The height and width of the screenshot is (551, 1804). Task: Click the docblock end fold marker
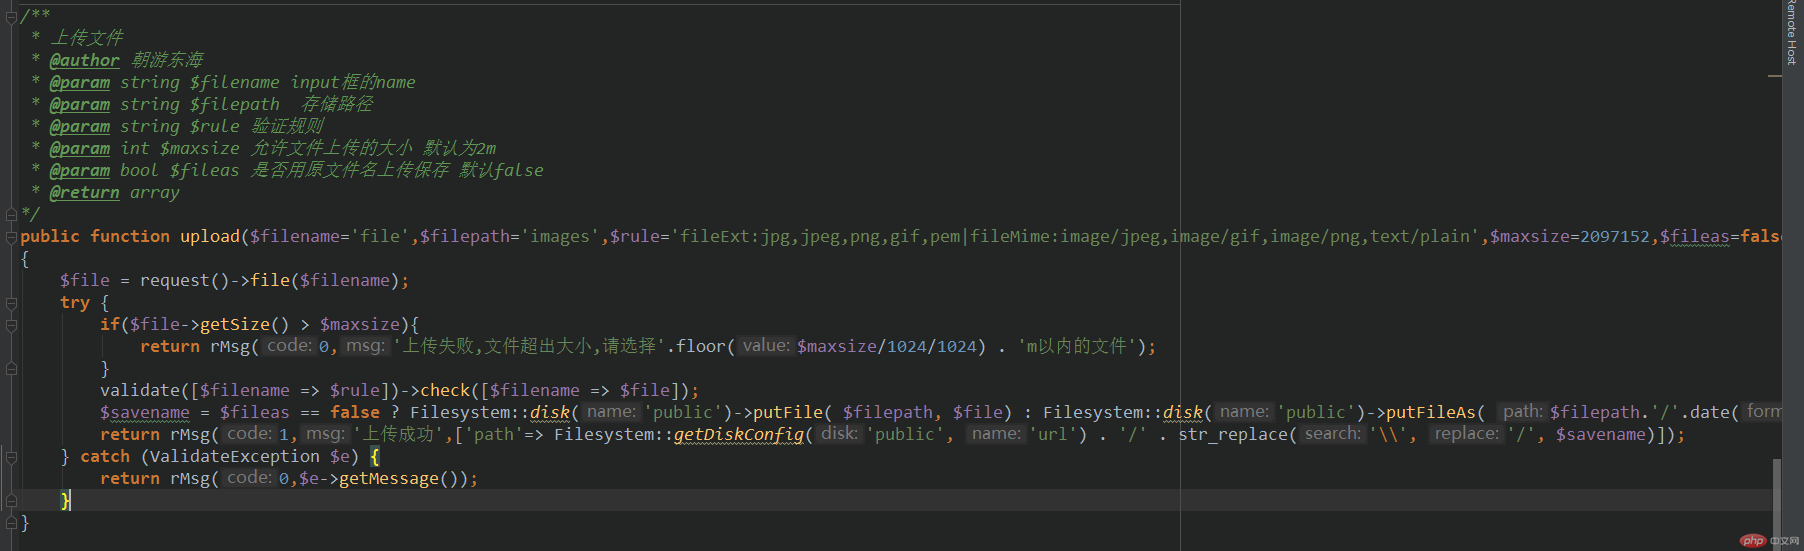[11, 213]
